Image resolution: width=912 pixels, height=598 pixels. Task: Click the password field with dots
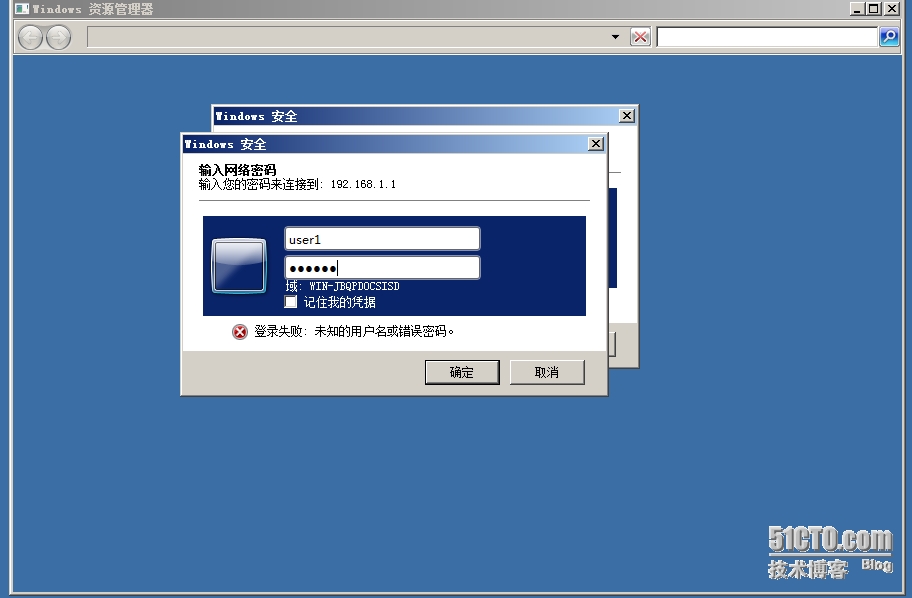[382, 268]
